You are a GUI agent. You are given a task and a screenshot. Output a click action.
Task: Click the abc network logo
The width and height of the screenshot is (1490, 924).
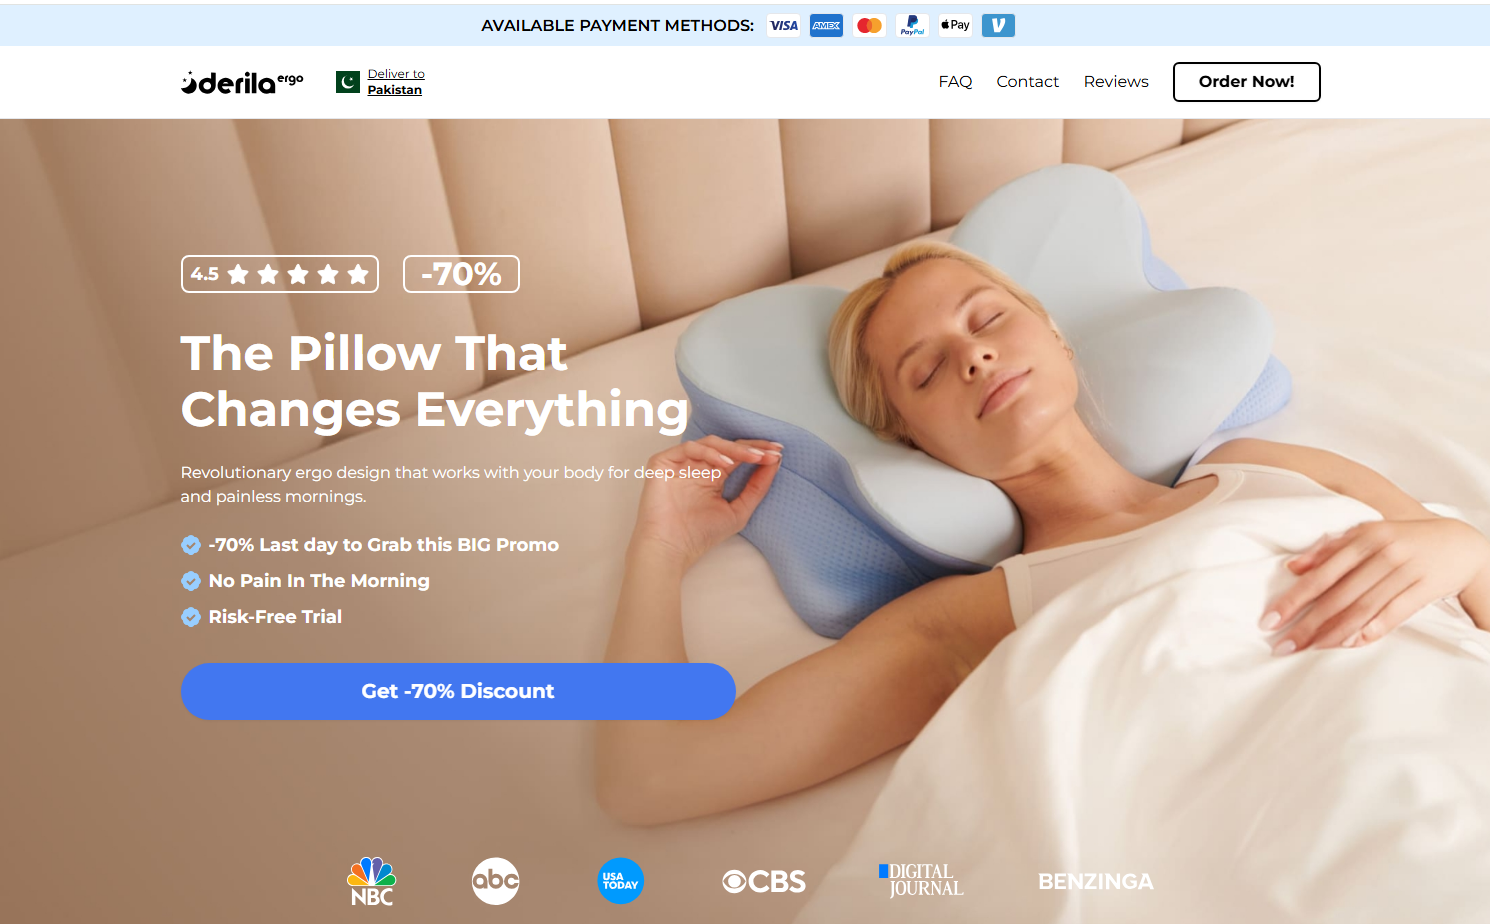495,881
